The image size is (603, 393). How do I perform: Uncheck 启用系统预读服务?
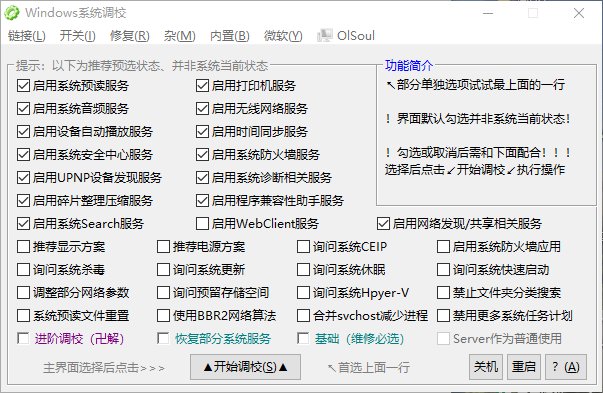[x=23, y=85]
